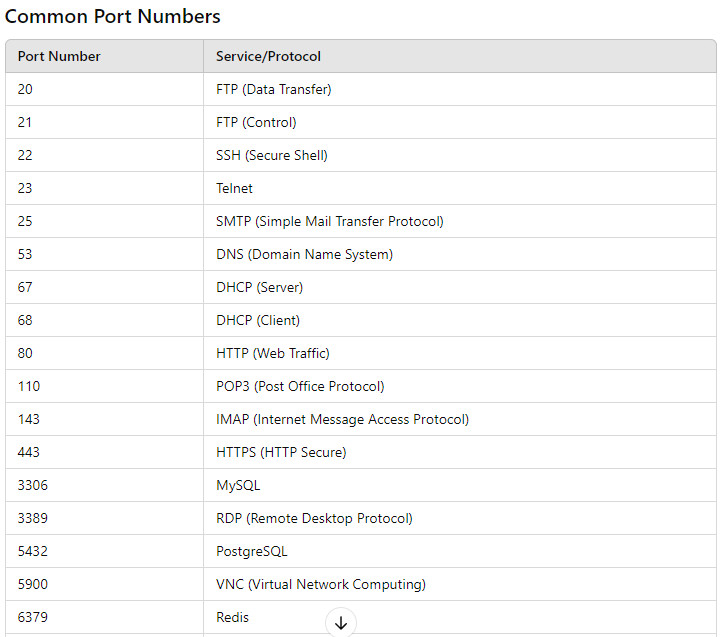The width and height of the screenshot is (725, 637).
Task: Select the PostgreSQL table cell
Action: 460,551
